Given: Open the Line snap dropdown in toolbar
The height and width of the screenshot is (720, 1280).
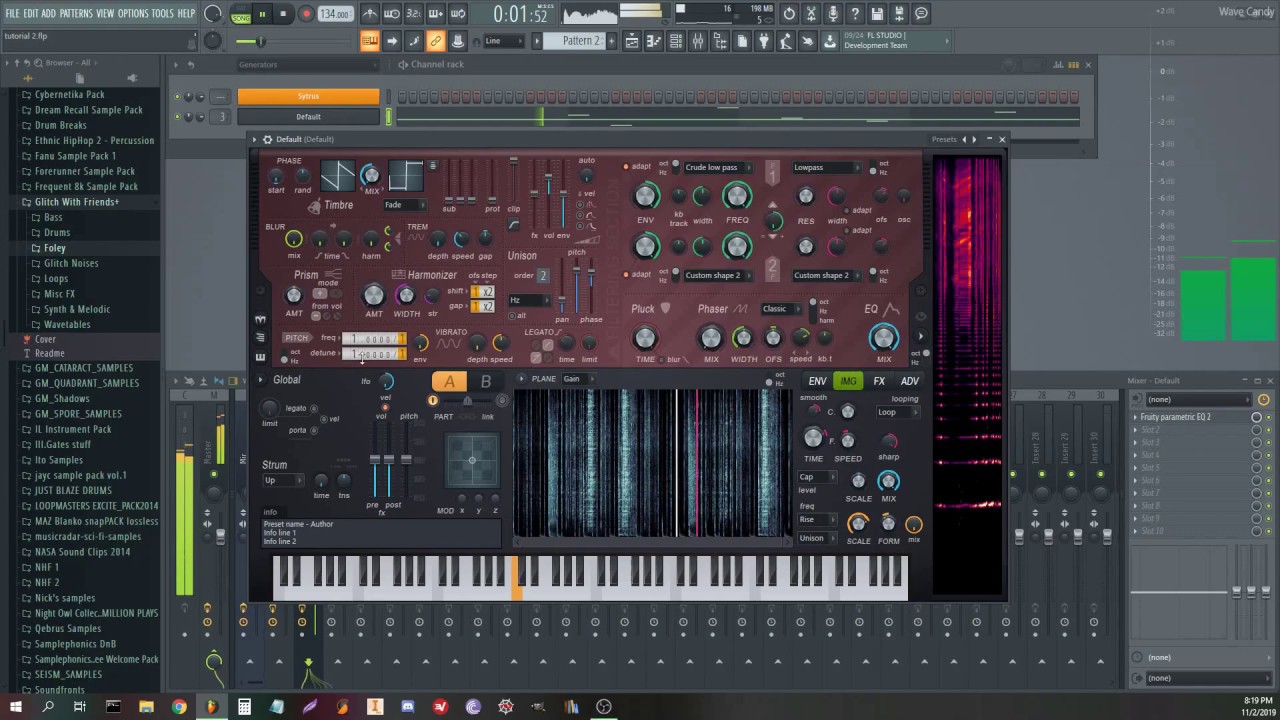Looking at the screenshot, I should click(x=503, y=41).
